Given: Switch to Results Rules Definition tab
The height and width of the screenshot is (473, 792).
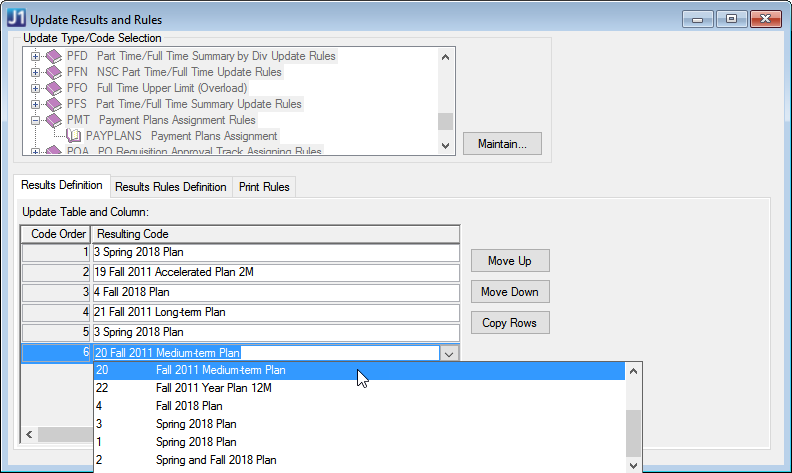Looking at the screenshot, I should point(169,187).
